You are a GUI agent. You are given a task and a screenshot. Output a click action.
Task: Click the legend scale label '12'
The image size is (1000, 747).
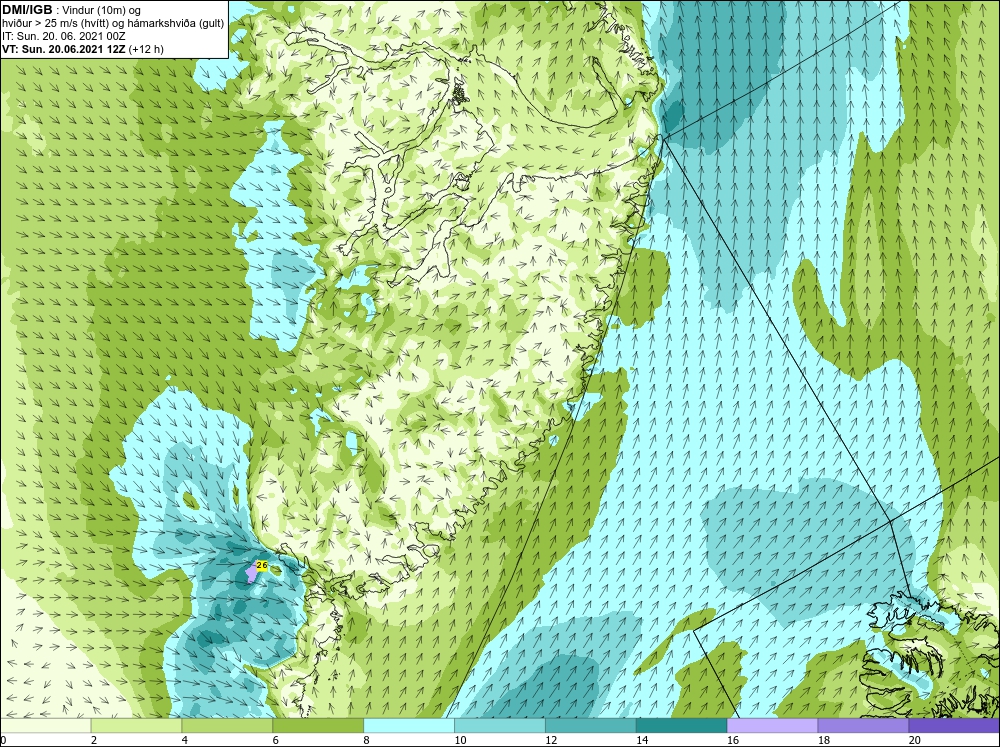click(x=551, y=740)
